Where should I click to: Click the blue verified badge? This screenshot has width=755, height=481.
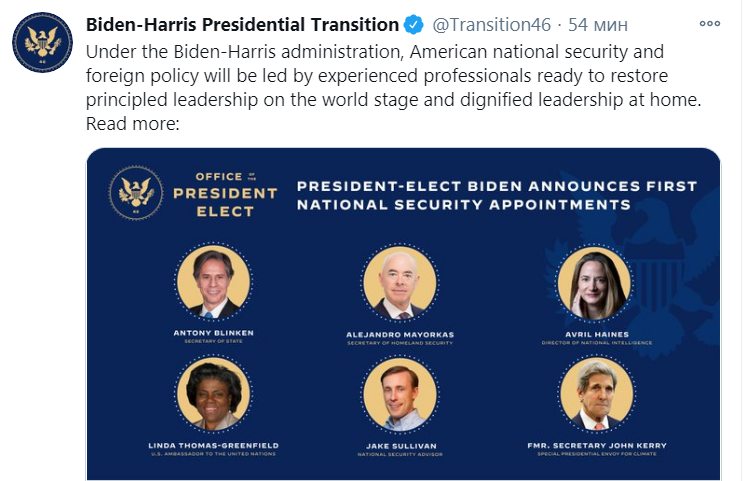pos(416,24)
